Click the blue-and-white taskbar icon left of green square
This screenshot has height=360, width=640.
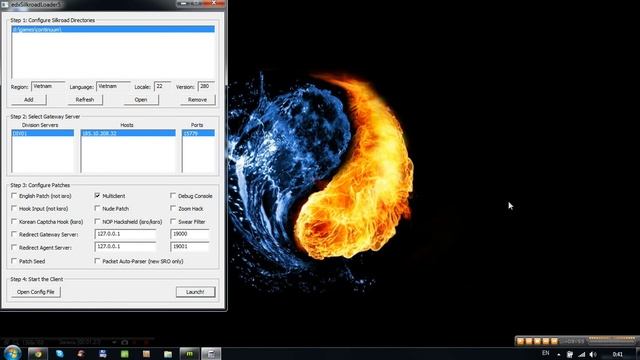(103, 354)
